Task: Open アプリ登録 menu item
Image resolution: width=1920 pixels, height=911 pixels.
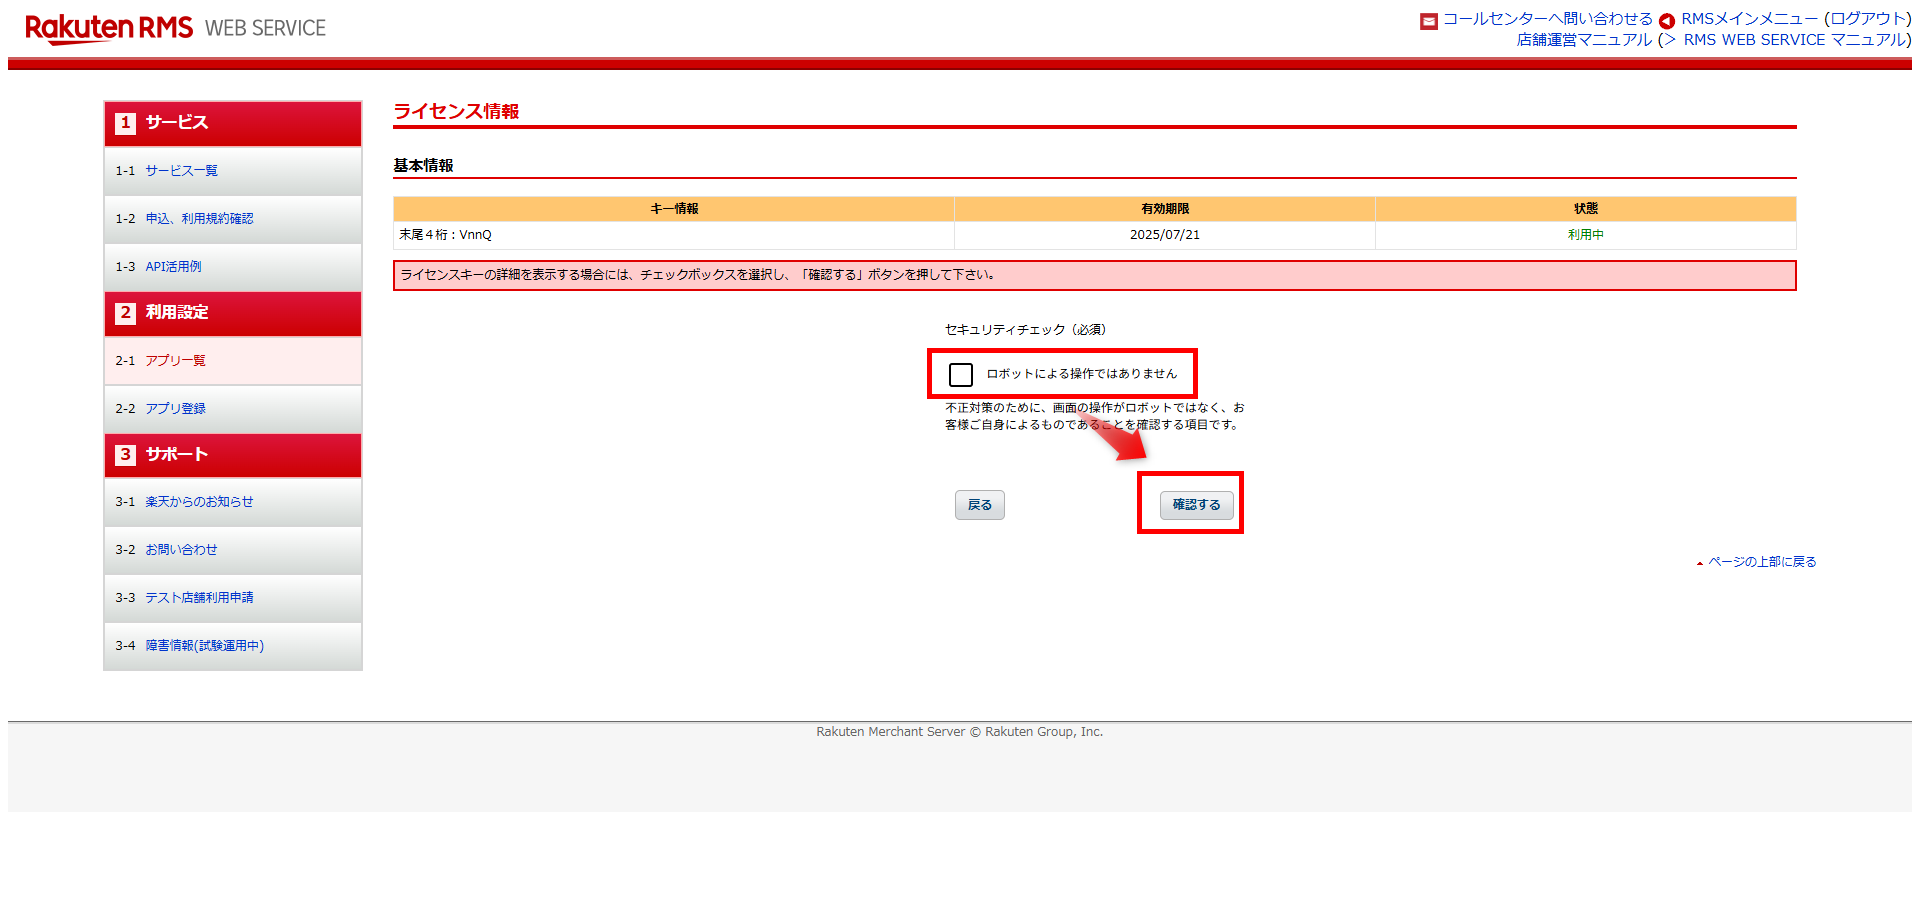Action: point(175,409)
